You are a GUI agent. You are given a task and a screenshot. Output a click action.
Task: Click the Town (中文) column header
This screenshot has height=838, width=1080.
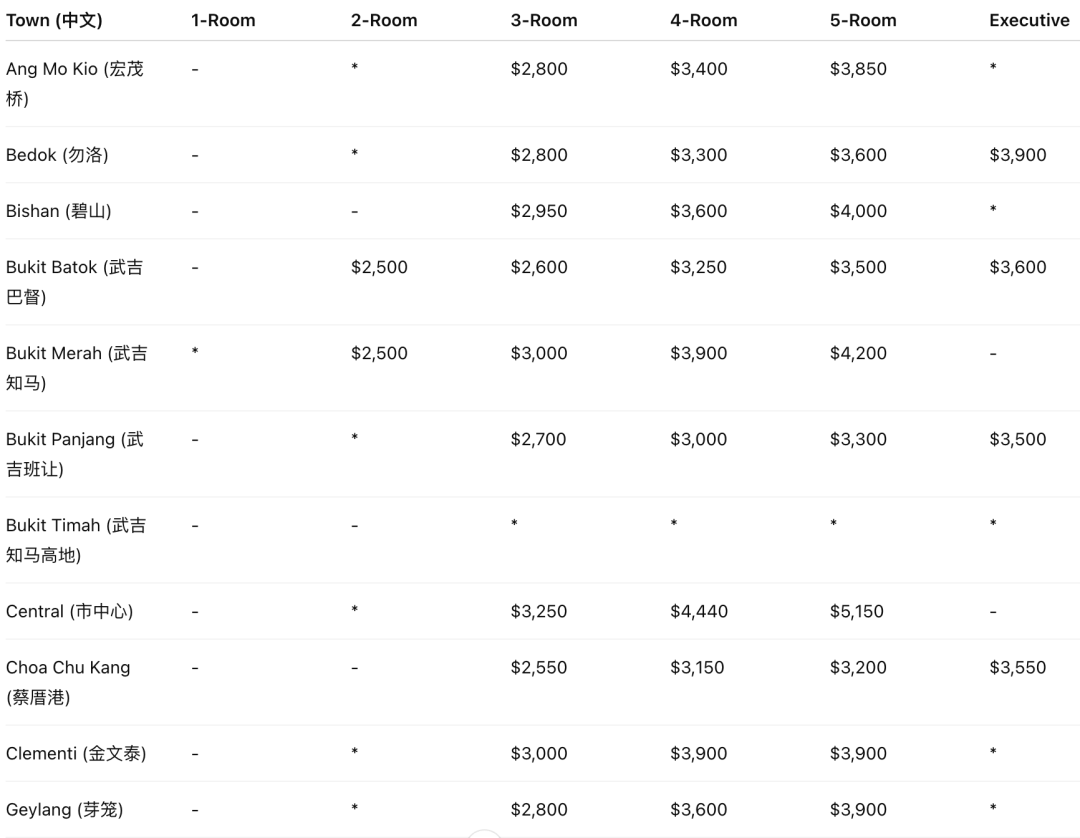pyautogui.click(x=54, y=20)
